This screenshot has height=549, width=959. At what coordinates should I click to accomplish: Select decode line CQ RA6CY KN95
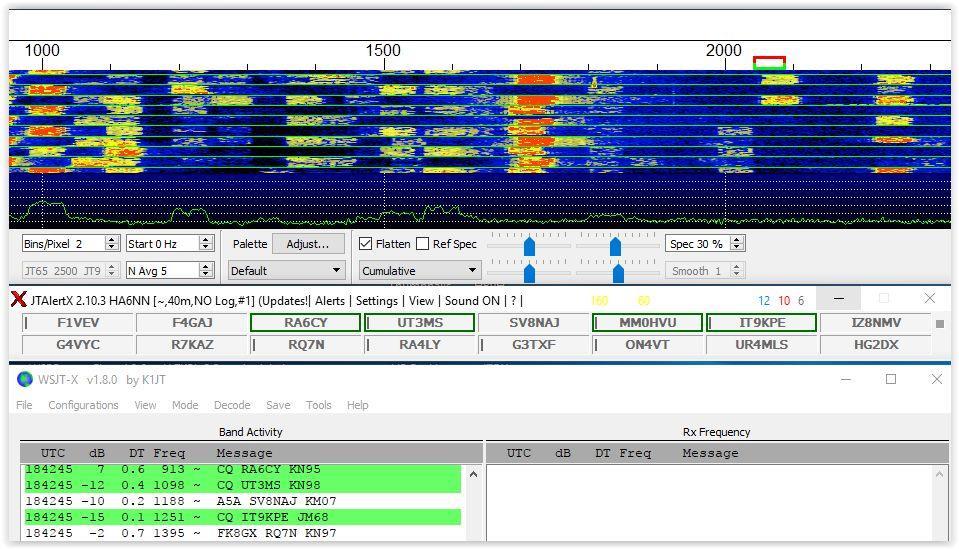click(x=242, y=470)
